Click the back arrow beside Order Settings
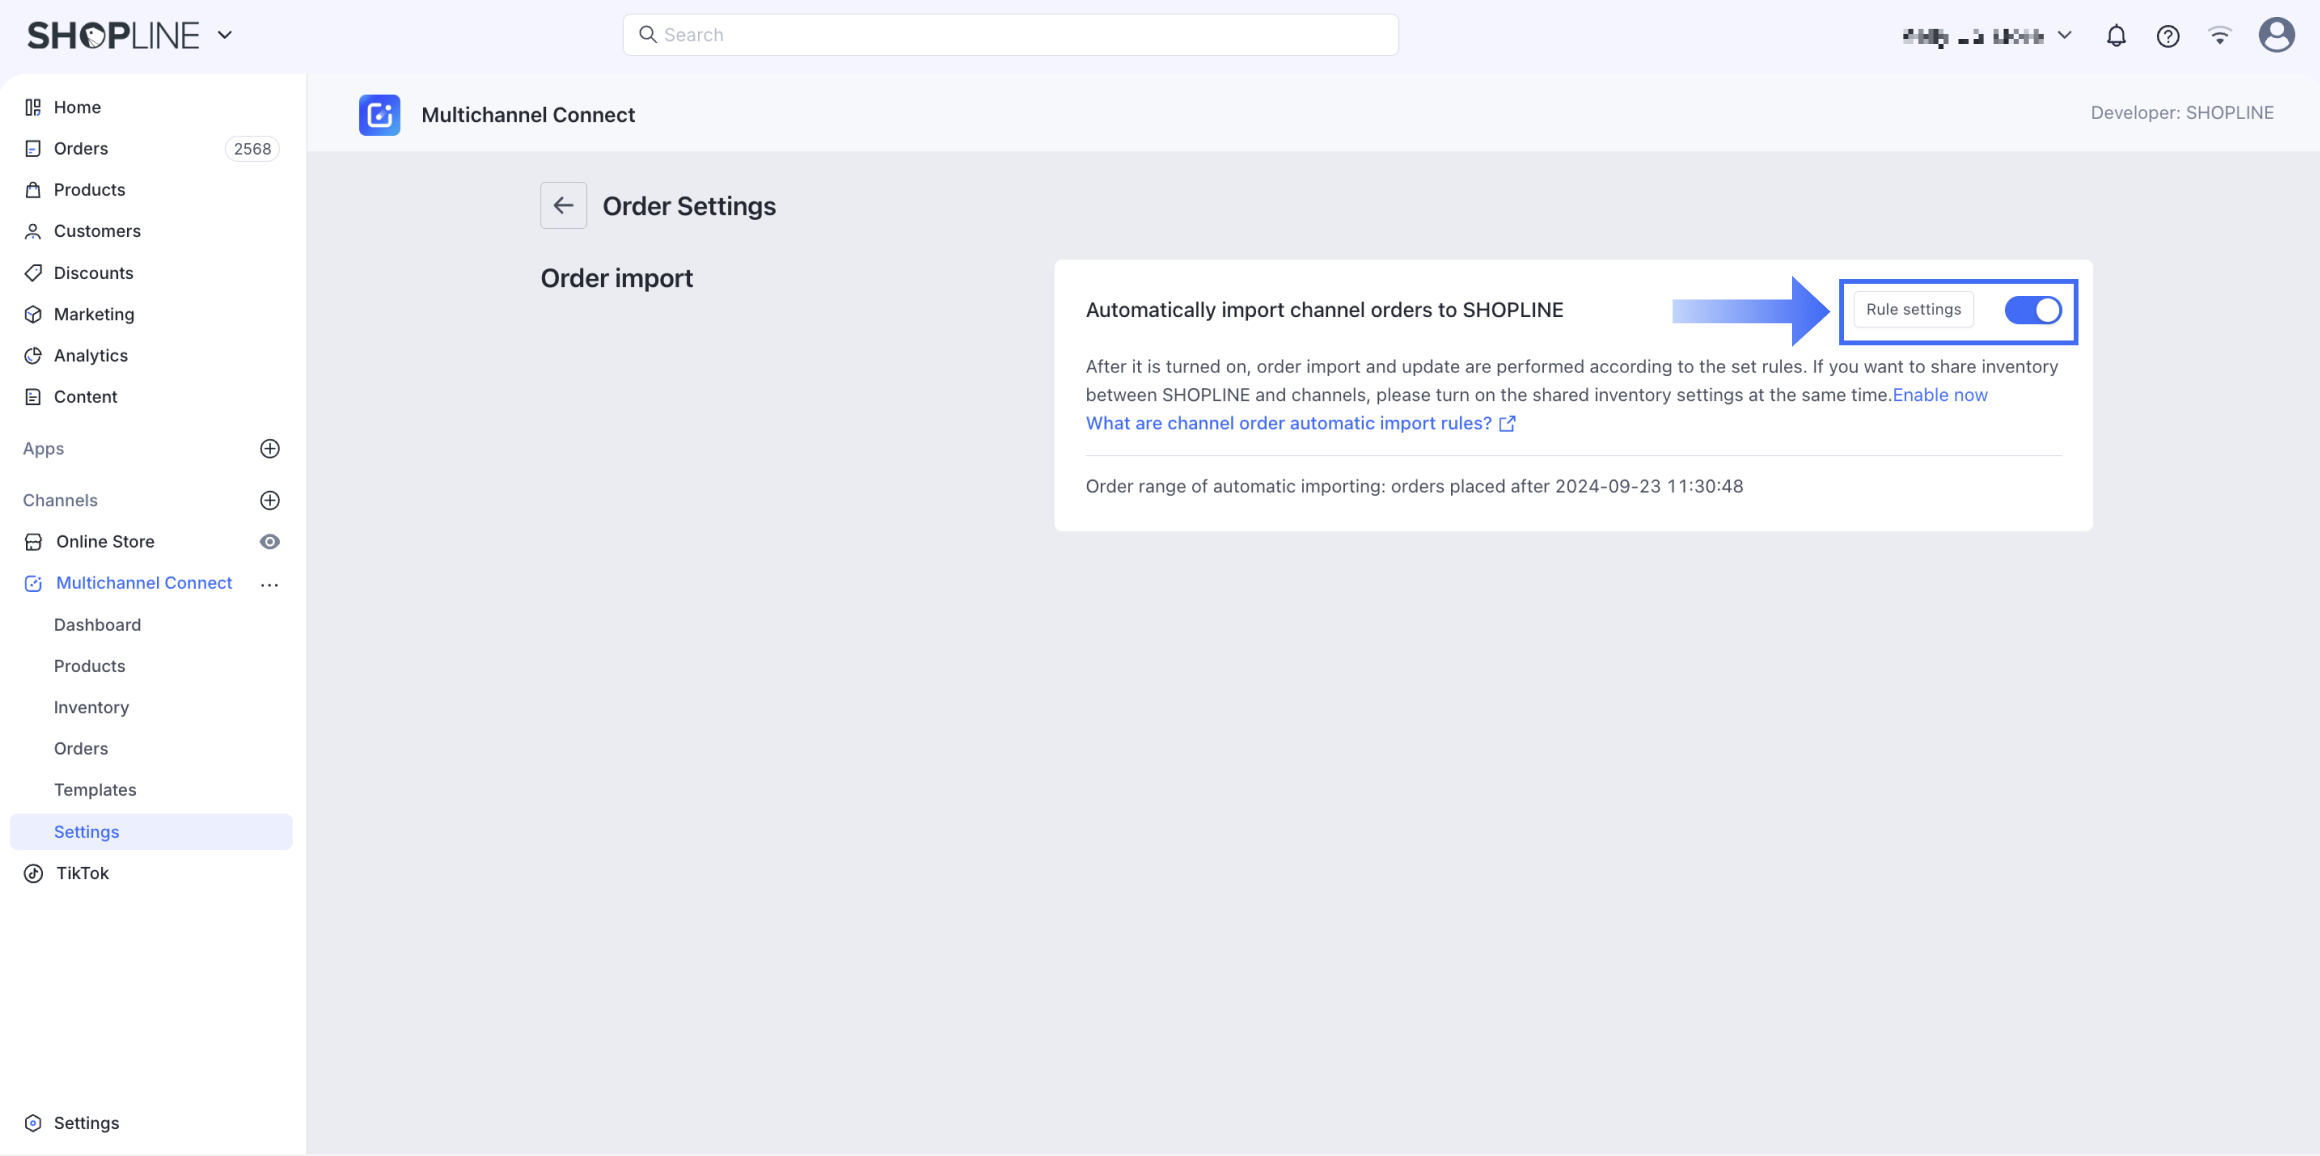 [563, 205]
